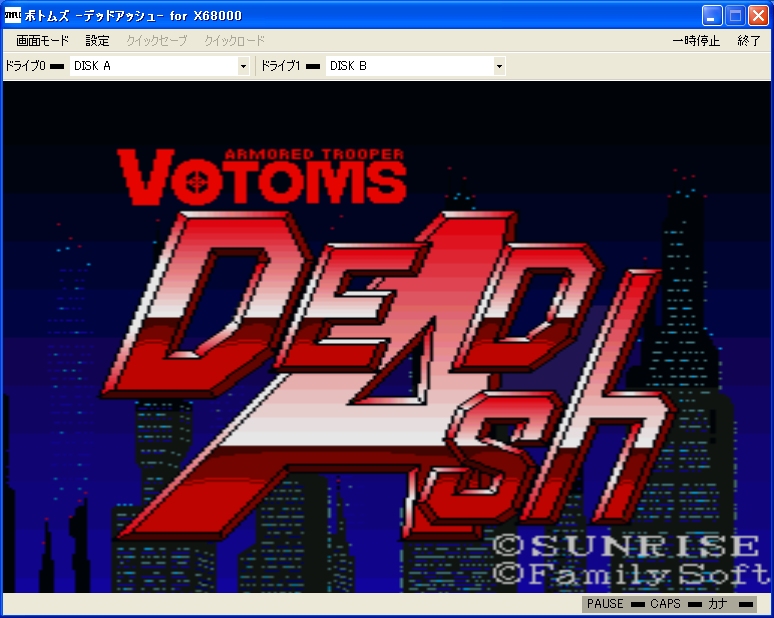The width and height of the screenshot is (774, 618).
Task: Select the DISK B combo box field
Action: point(416,66)
